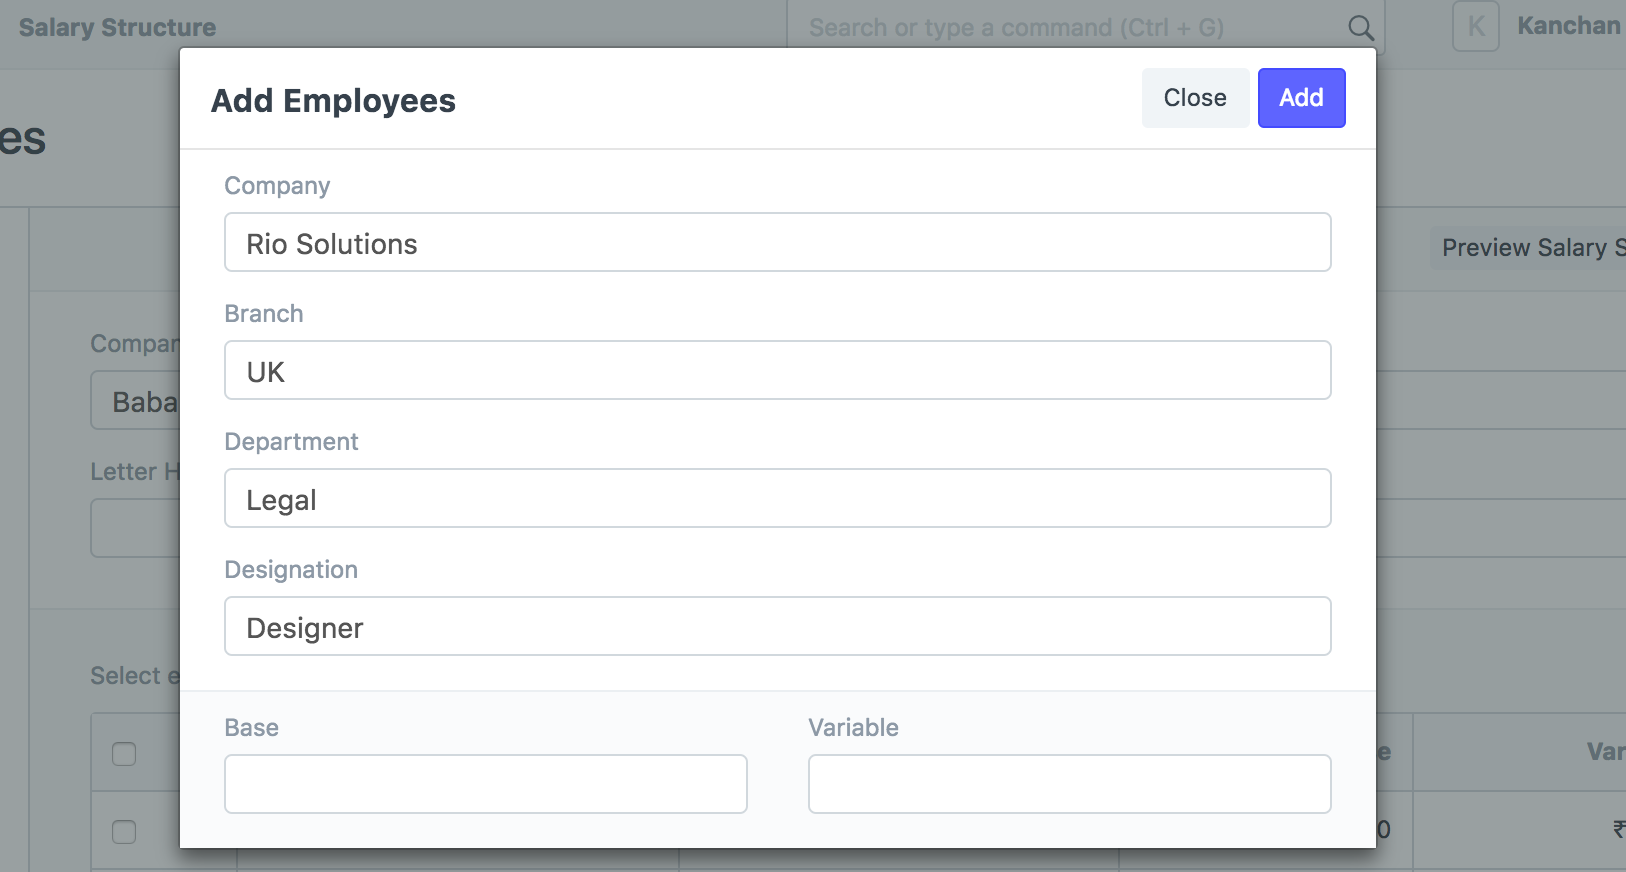Toggle the select-all checkbox in table header
Viewport: 1626px width, 872px height.
pyautogui.click(x=124, y=753)
